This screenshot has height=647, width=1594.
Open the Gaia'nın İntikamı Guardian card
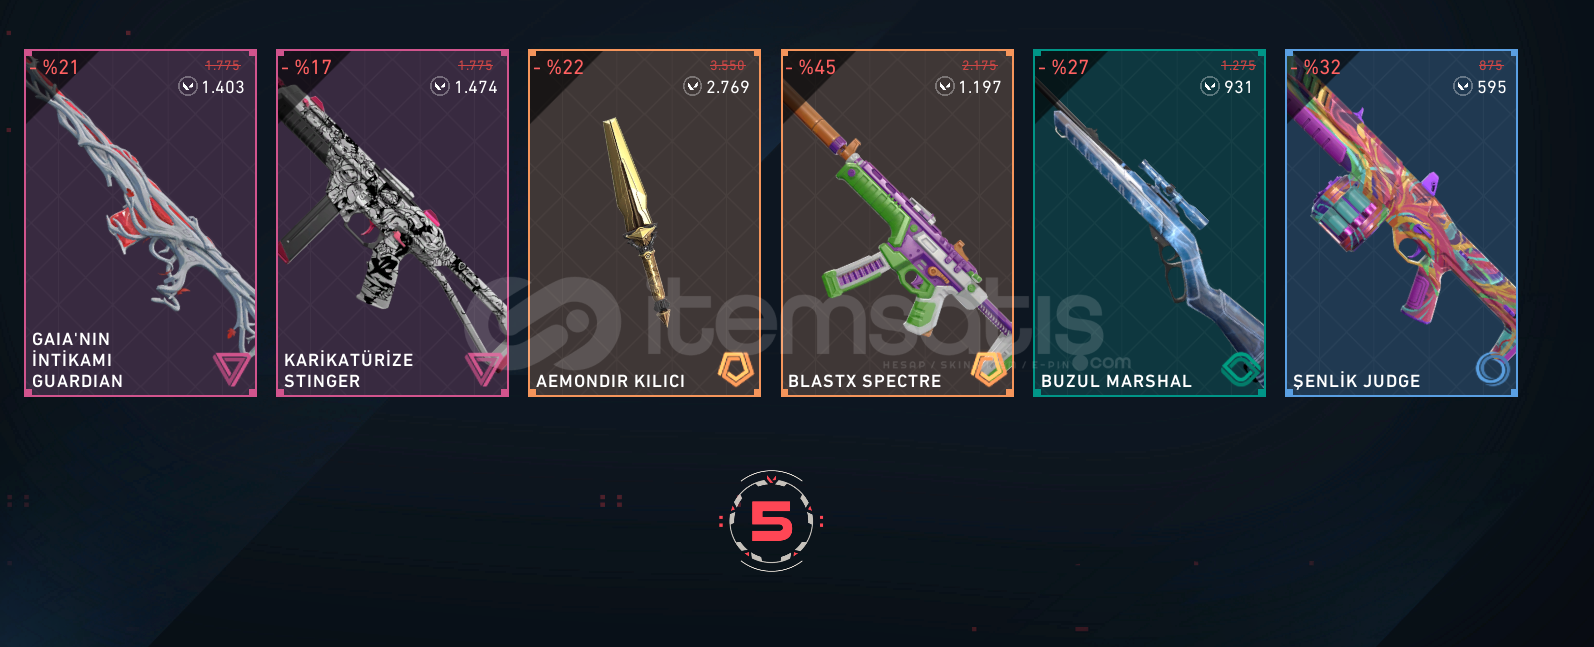click(140, 223)
